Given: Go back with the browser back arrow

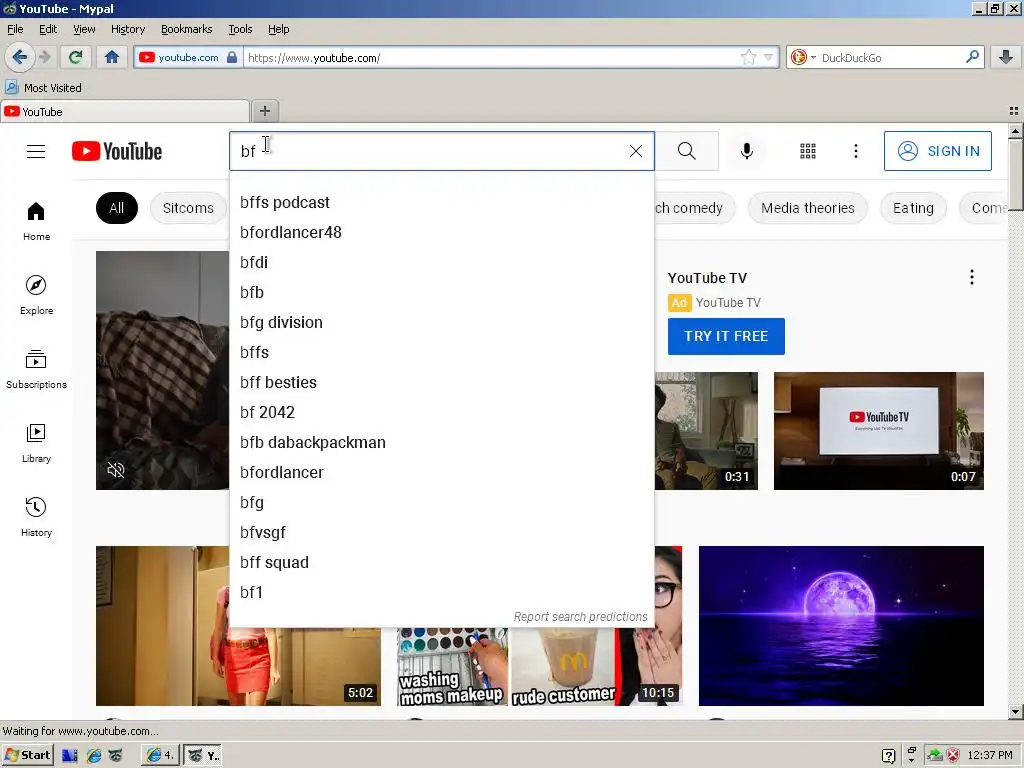Looking at the screenshot, I should (20, 57).
